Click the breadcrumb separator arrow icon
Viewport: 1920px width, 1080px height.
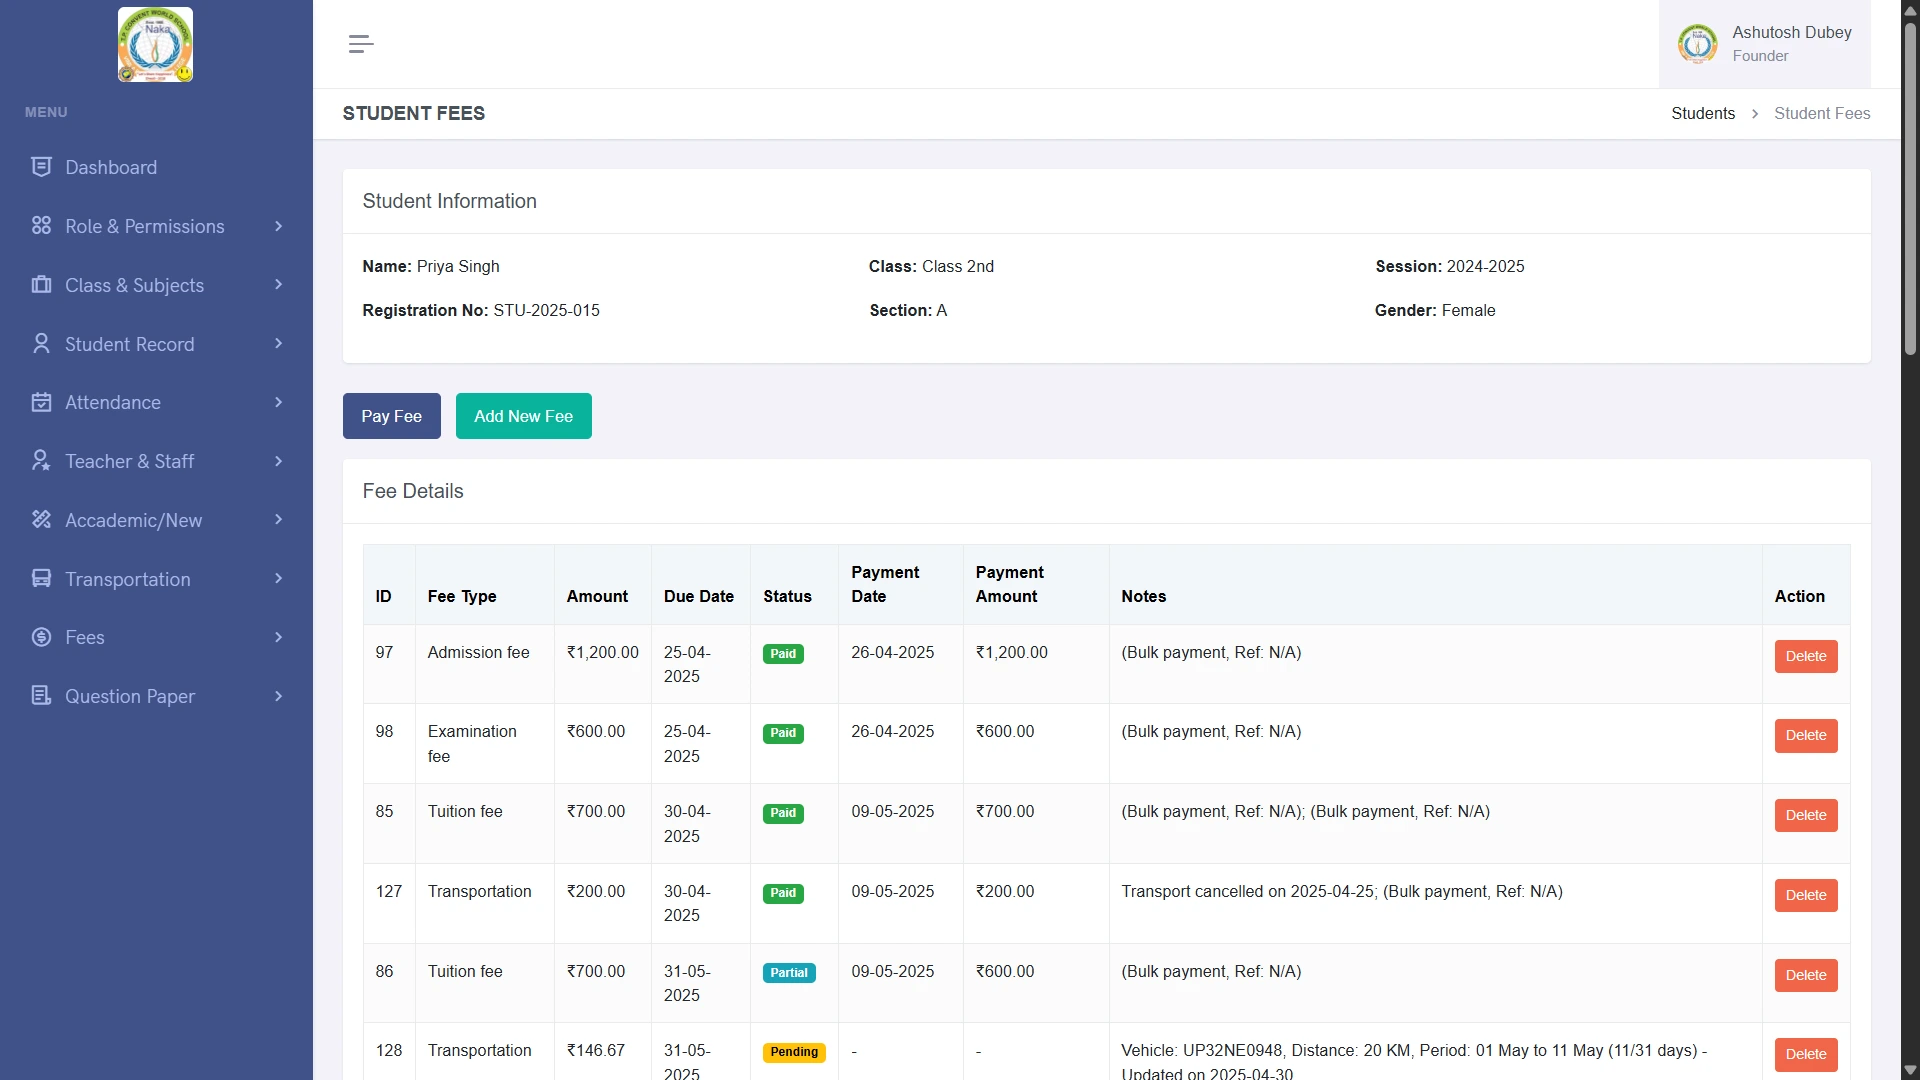click(x=1755, y=114)
